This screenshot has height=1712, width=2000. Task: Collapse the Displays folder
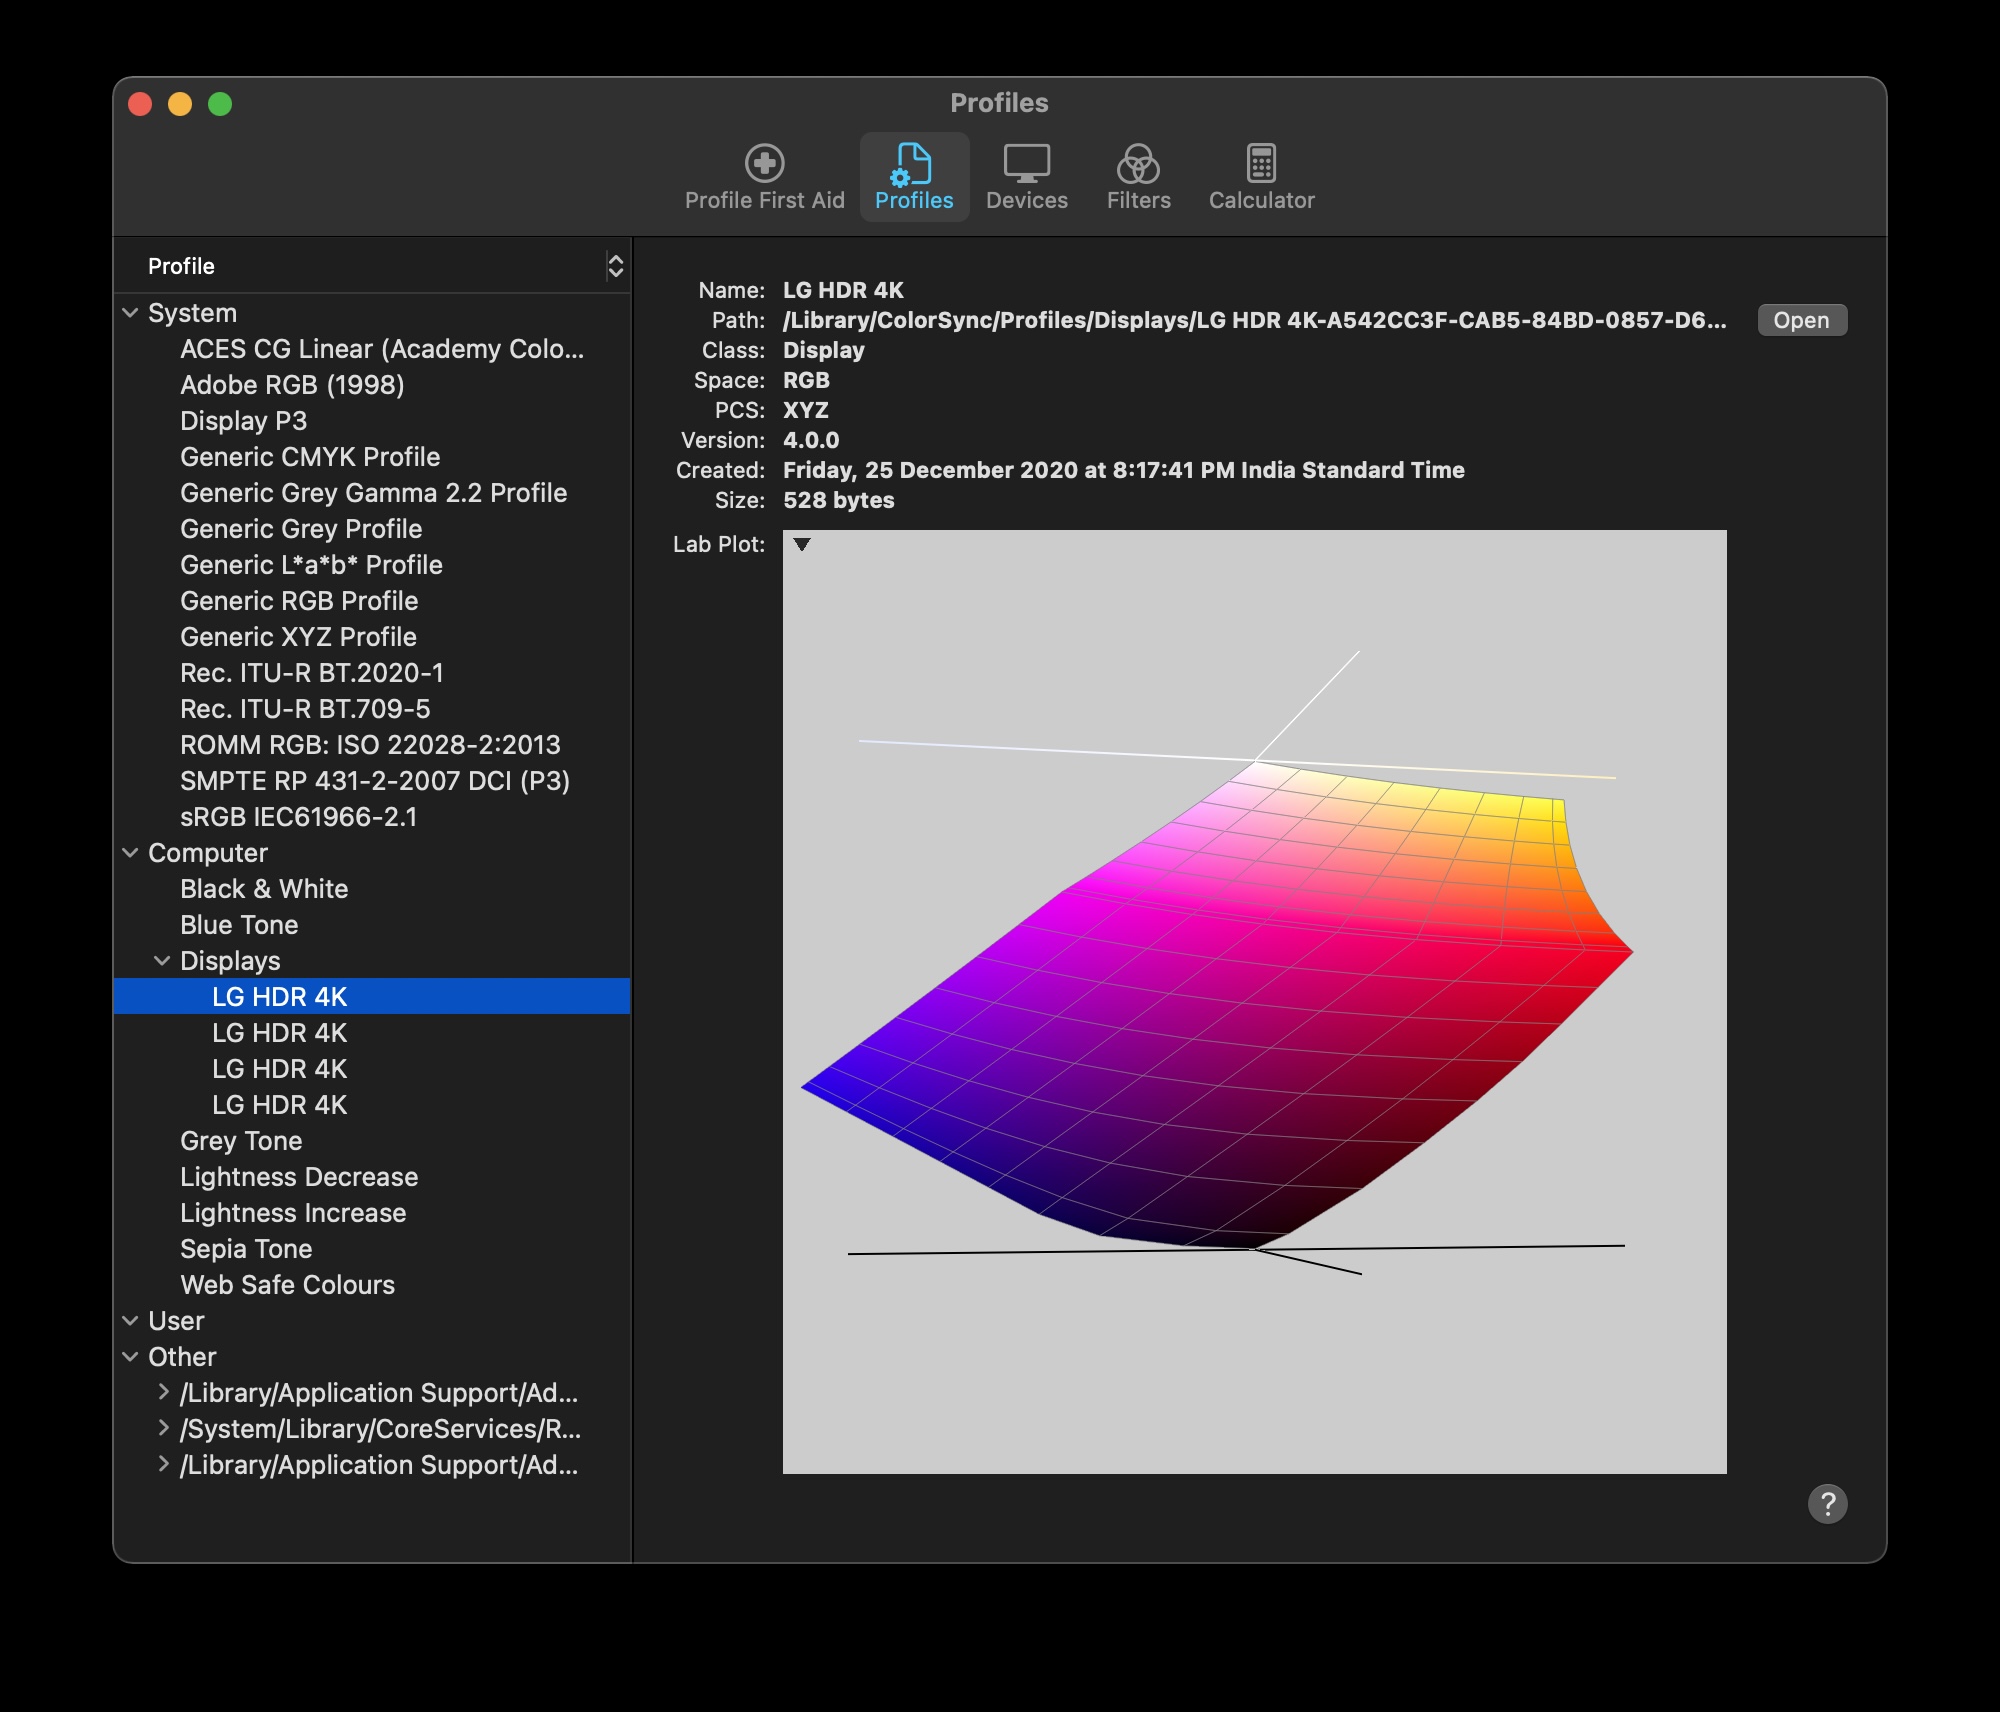[x=162, y=961]
